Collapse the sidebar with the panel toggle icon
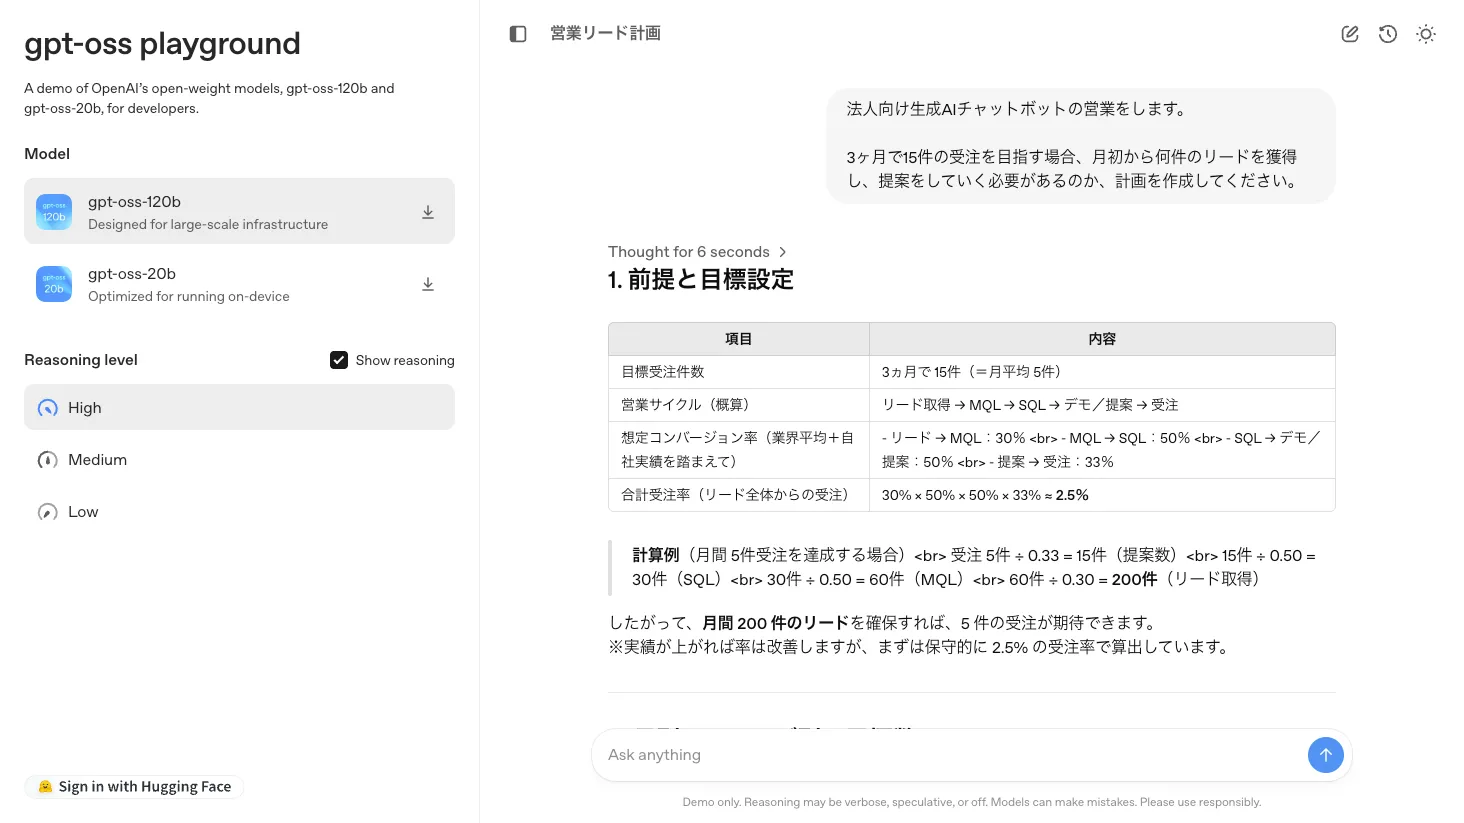Screen dimensions: 1464x823 [518, 34]
